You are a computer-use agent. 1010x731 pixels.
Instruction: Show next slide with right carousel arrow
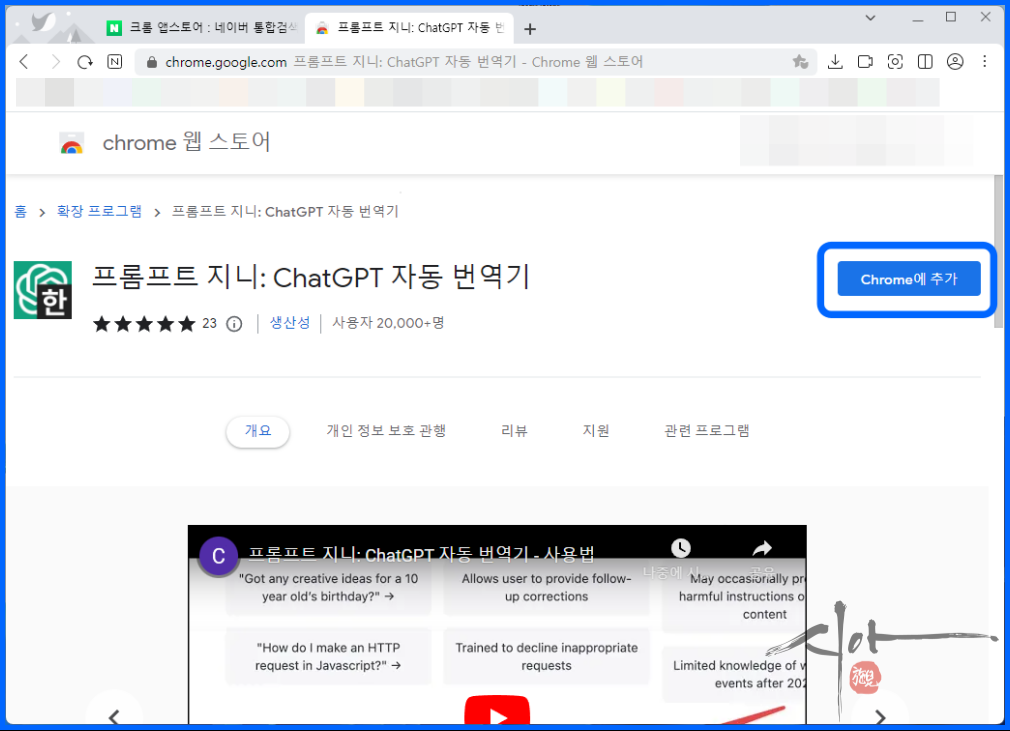click(x=880, y=716)
